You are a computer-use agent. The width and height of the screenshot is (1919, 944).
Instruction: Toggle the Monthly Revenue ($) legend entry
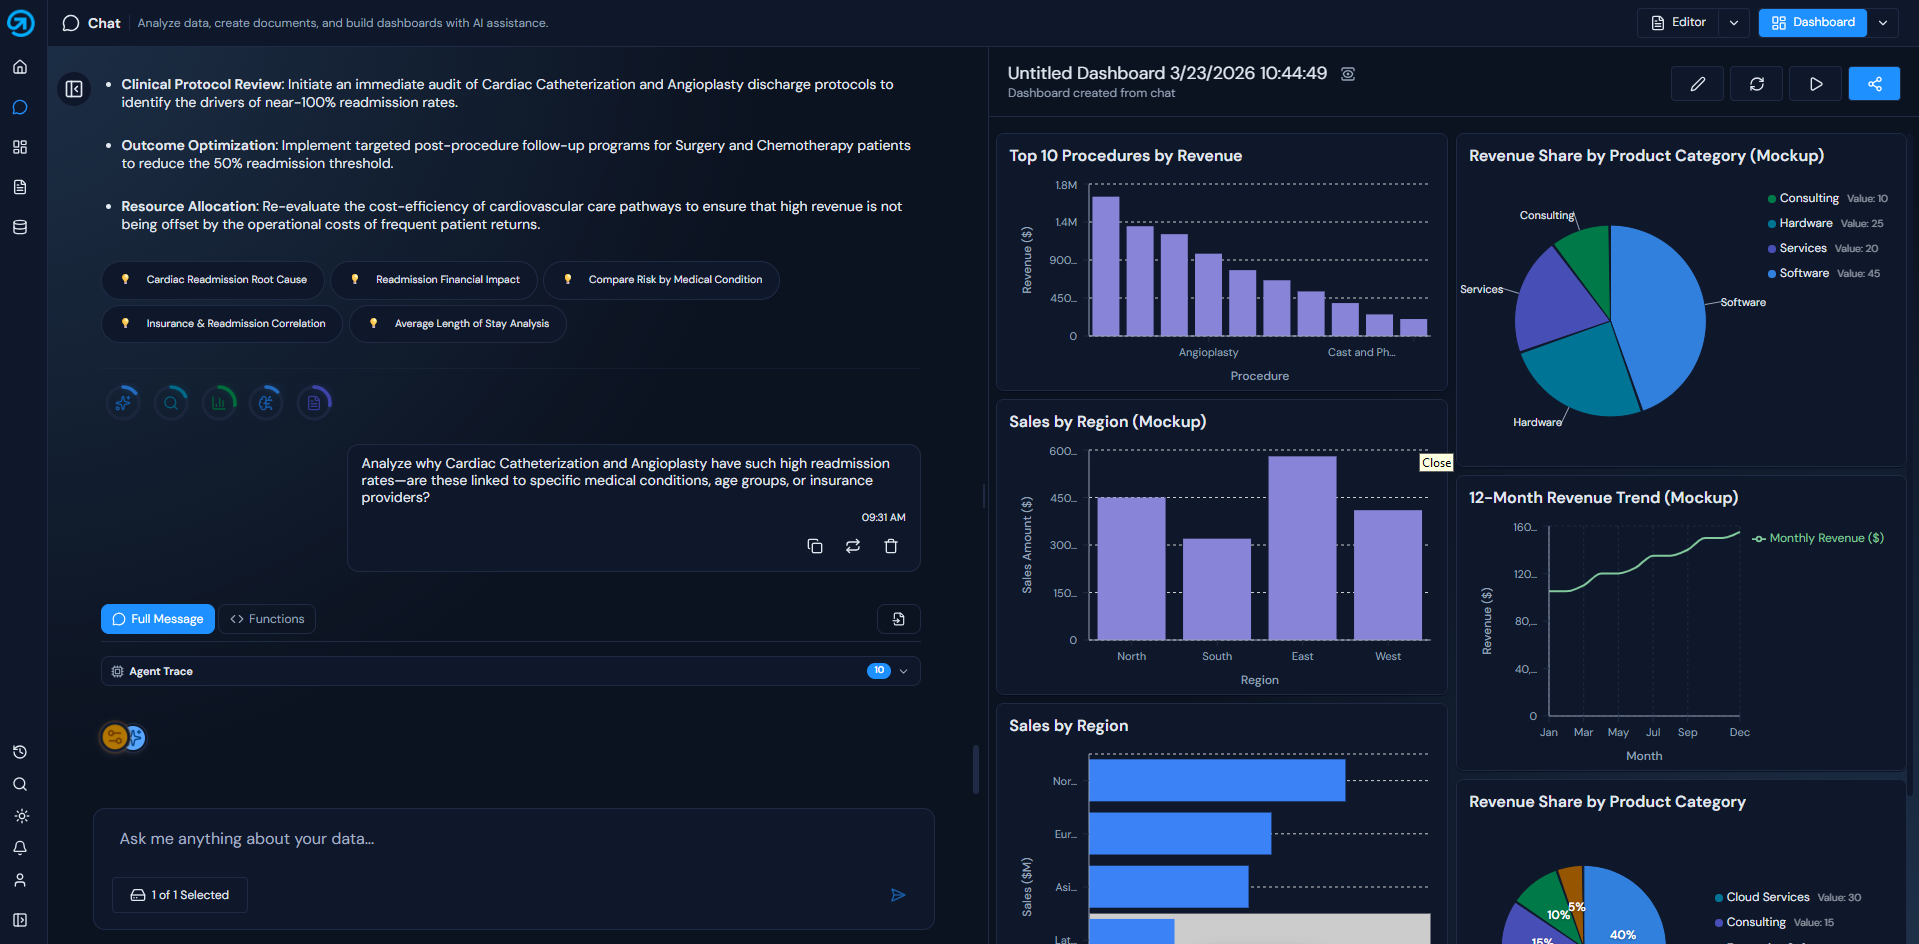(x=1818, y=538)
